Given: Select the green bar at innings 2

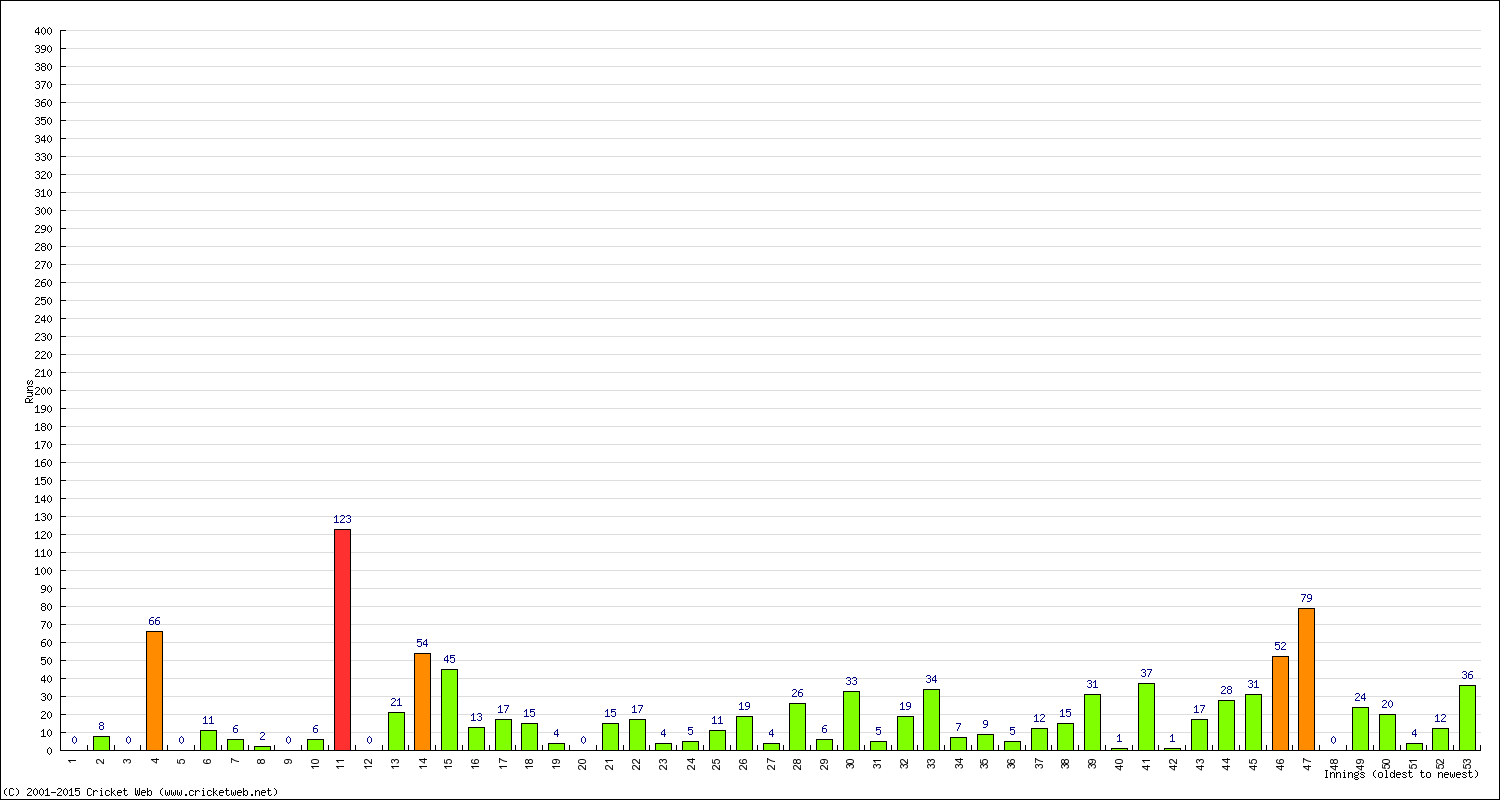Looking at the screenshot, I should point(101,743).
